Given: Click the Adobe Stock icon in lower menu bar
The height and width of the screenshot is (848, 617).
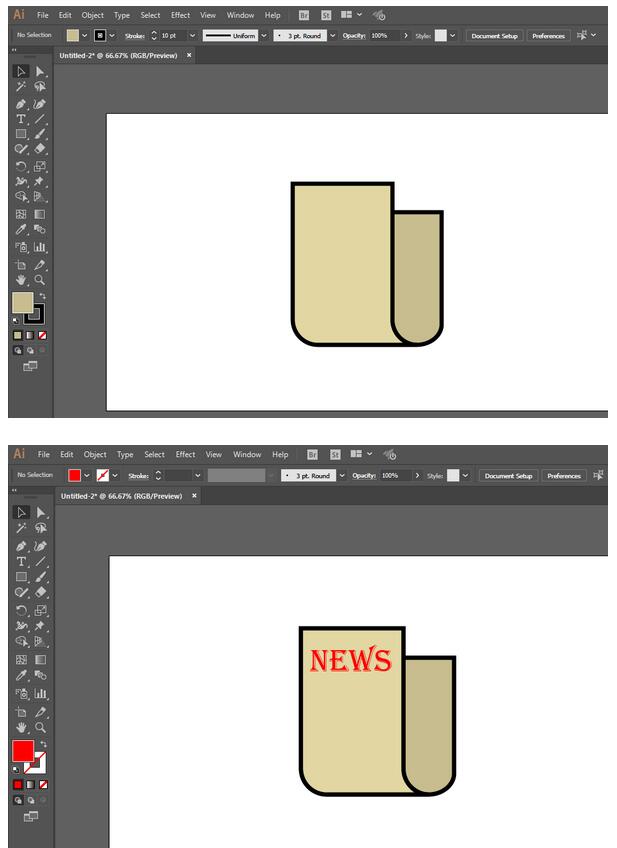Looking at the screenshot, I should pos(335,455).
